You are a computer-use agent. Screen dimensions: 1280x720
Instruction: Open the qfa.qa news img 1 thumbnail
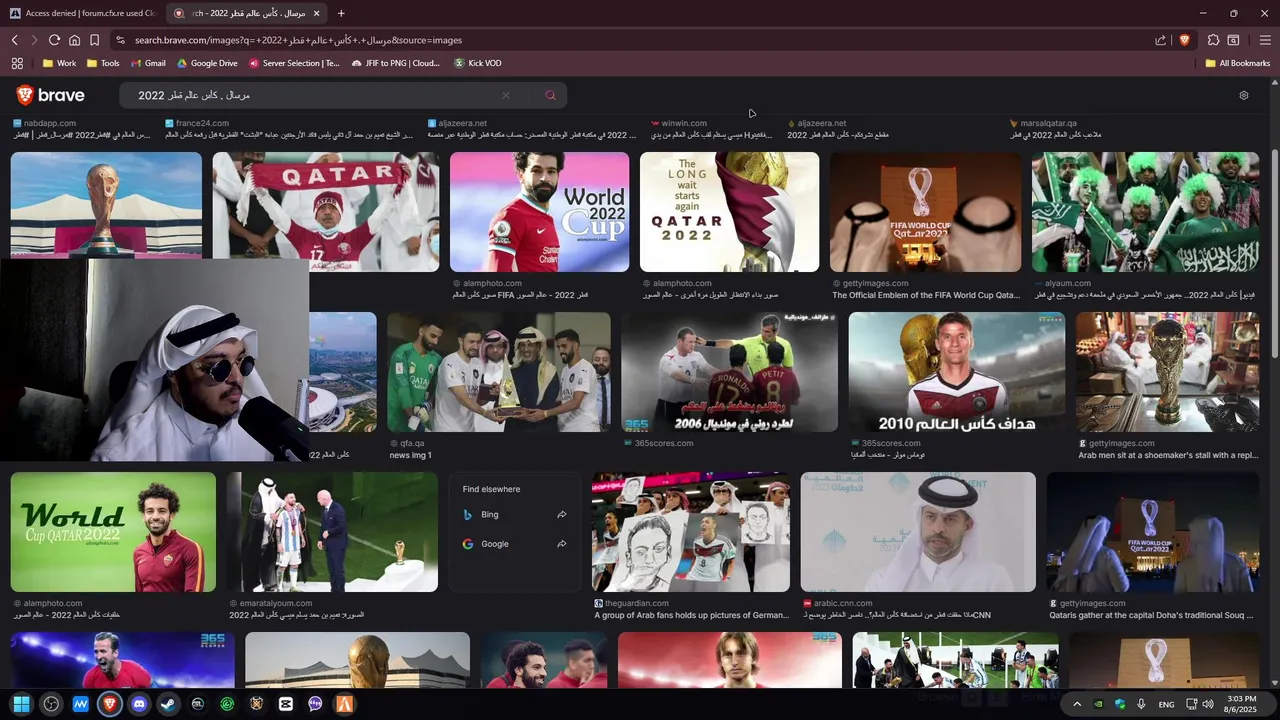[499, 372]
